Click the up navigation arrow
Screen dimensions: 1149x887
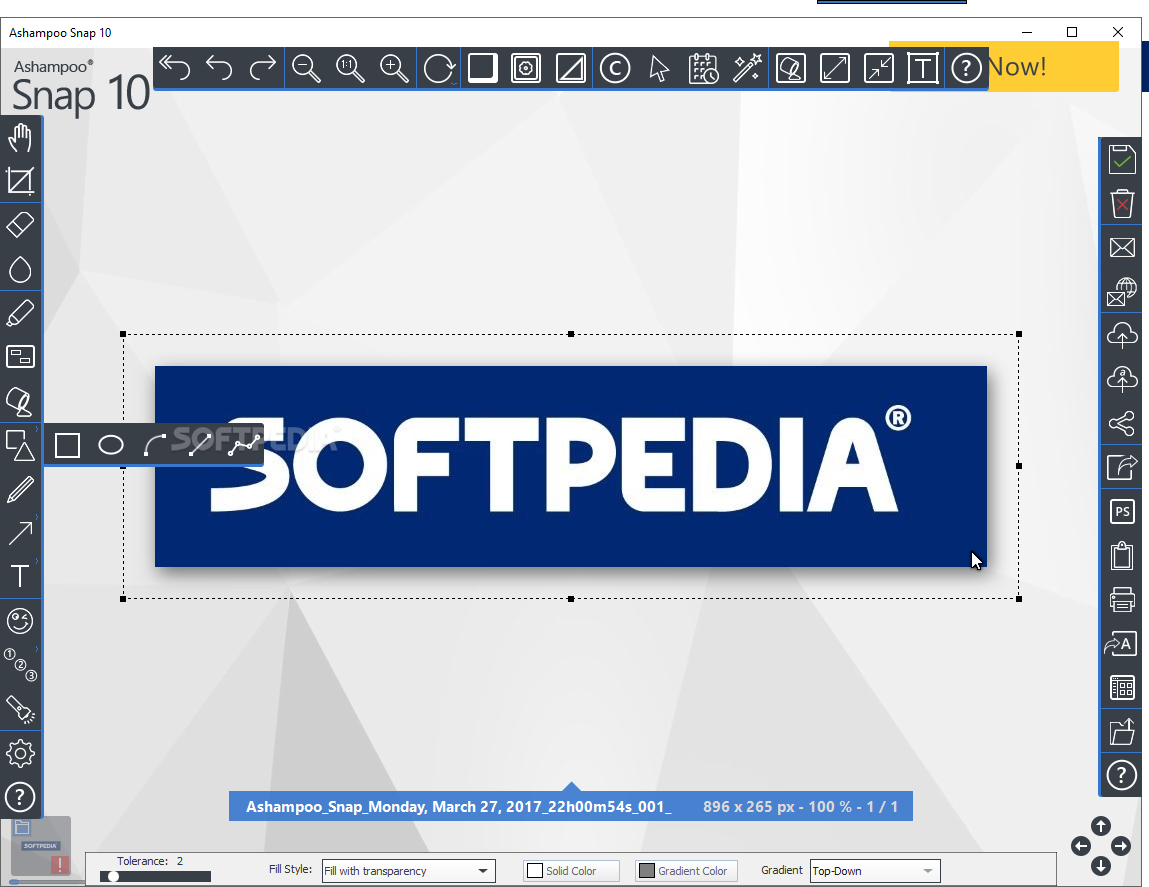point(1101,826)
